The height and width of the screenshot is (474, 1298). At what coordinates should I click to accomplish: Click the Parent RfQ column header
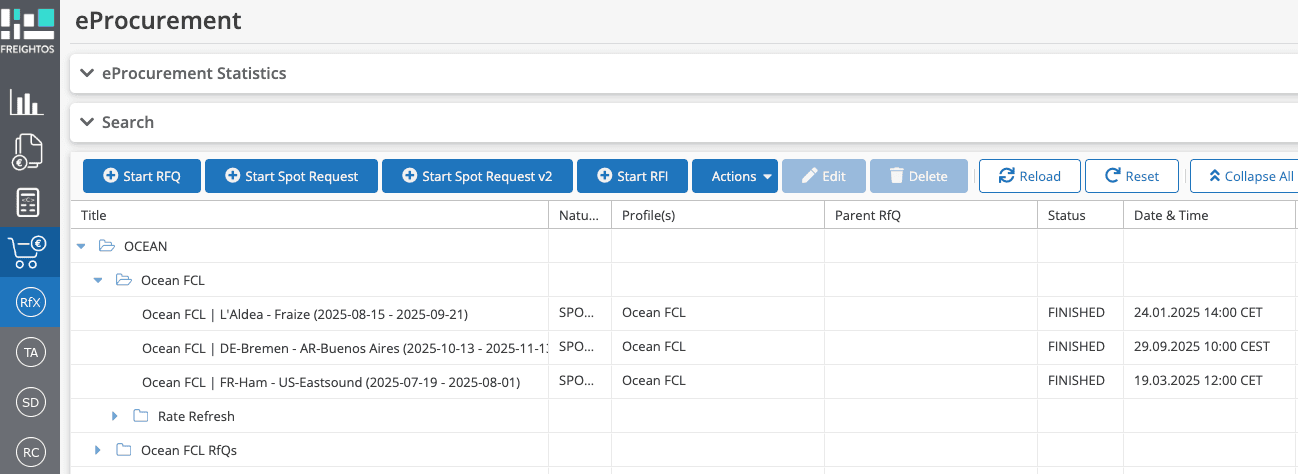pyautogui.click(x=930, y=215)
